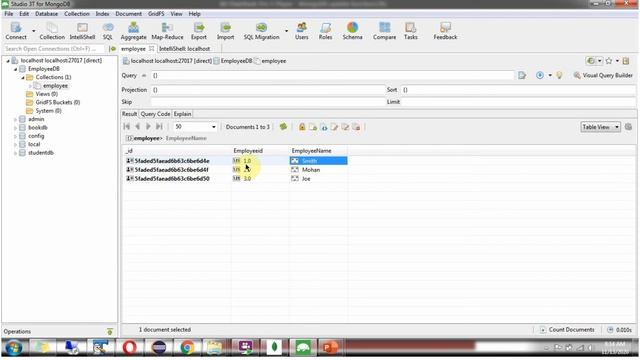The height and width of the screenshot is (360, 640).
Task: Click the lightbulb query hint icon
Action: click(x=559, y=76)
